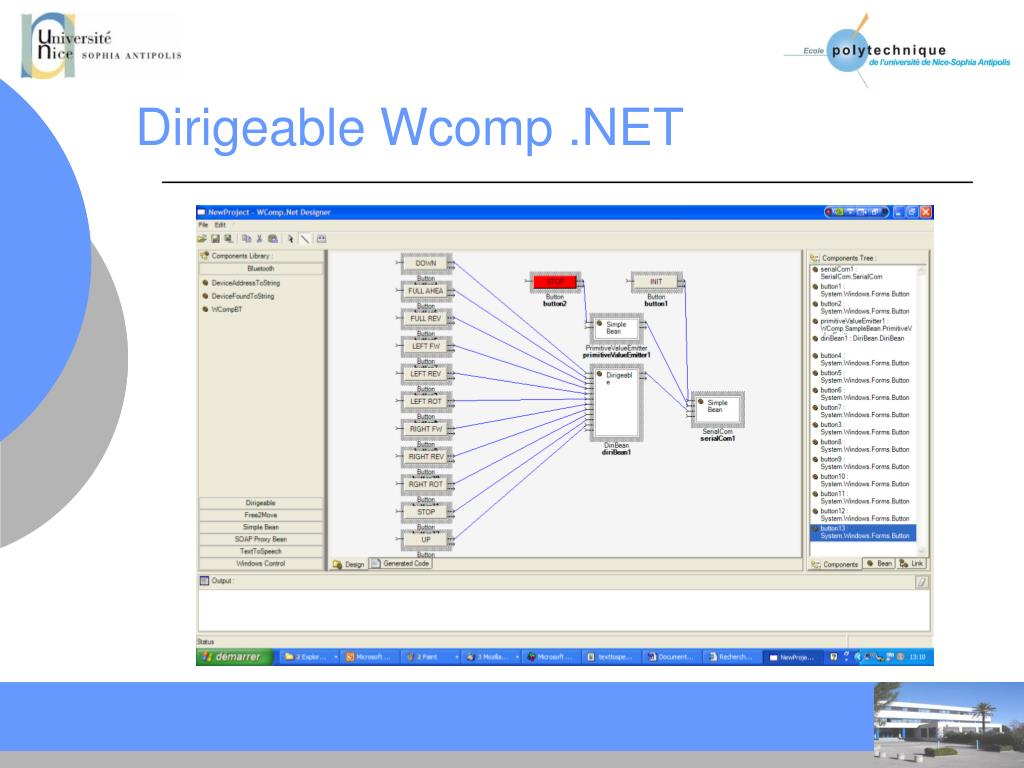This screenshot has width=1024, height=768.
Task: Click the LEFT FW button component
Action: click(426, 346)
